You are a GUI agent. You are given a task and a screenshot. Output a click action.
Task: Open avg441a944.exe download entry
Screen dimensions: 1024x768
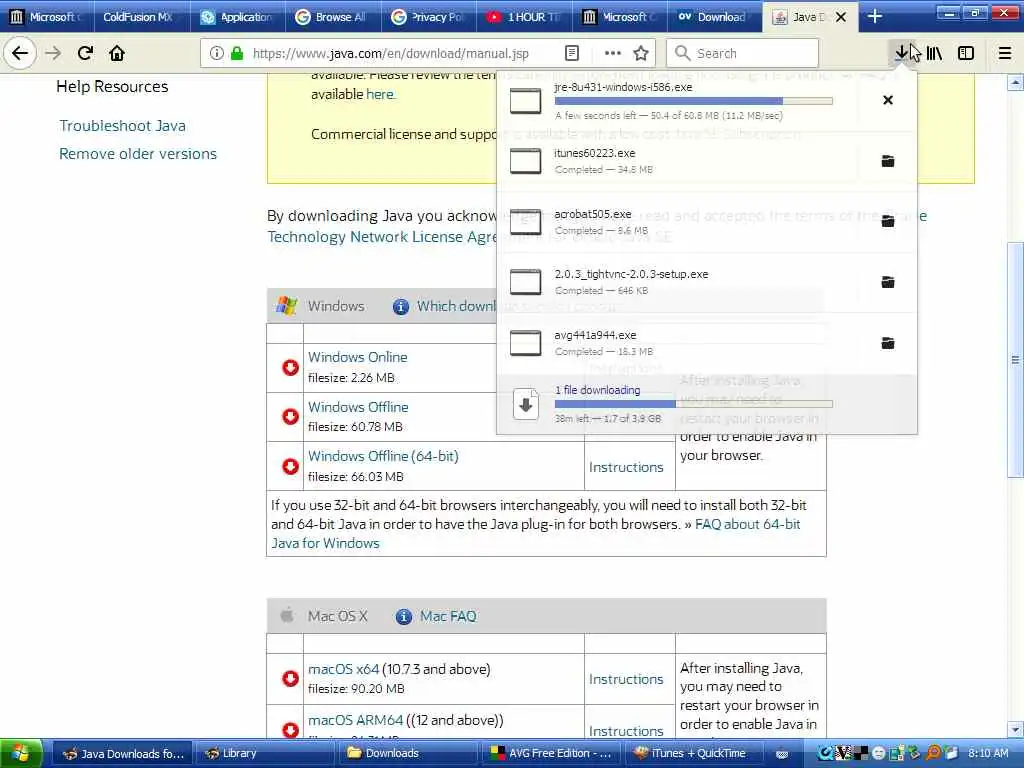click(x=679, y=343)
